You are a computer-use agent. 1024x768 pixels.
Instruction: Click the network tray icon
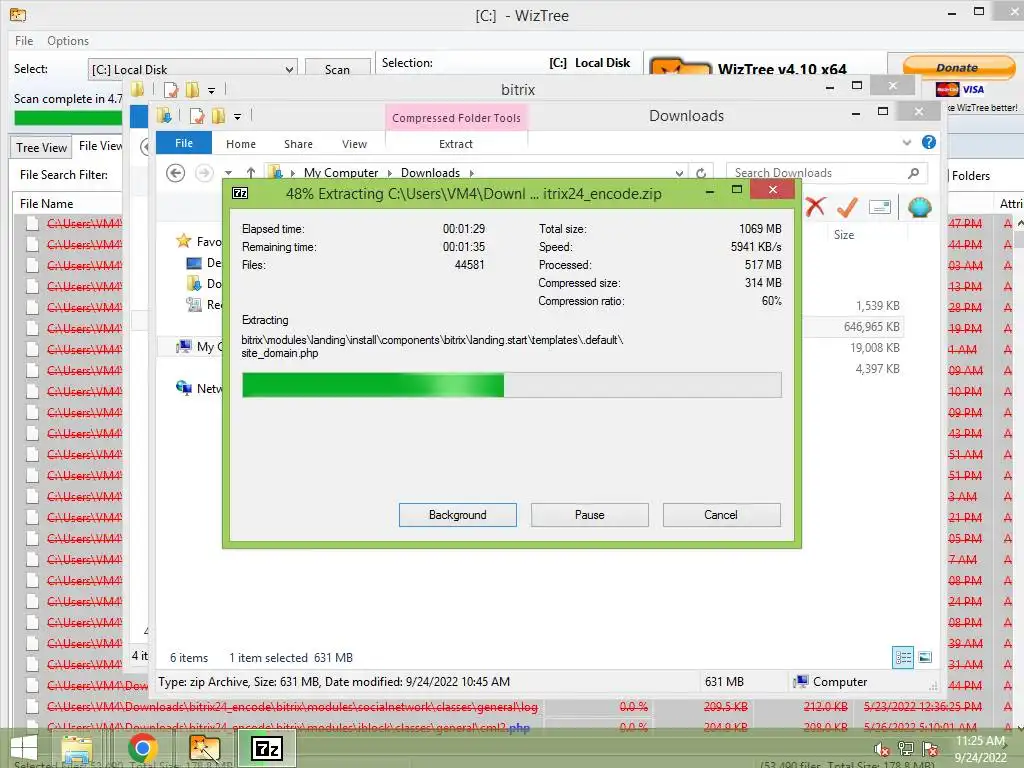(x=906, y=749)
